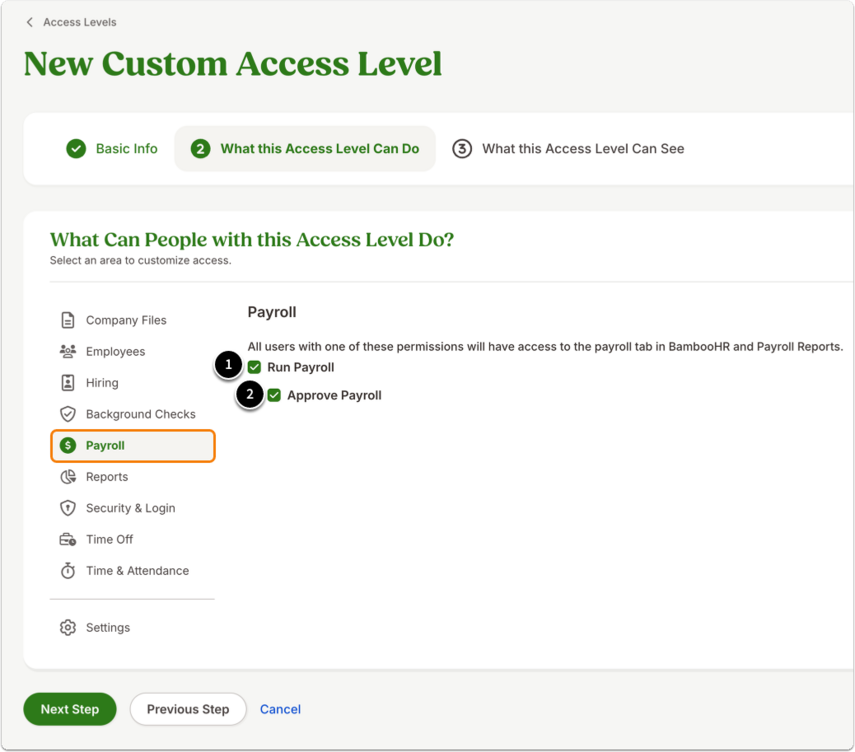This screenshot has height=752, width=855.
Task: Select What this Access Level Can Do step
Action: pos(305,148)
